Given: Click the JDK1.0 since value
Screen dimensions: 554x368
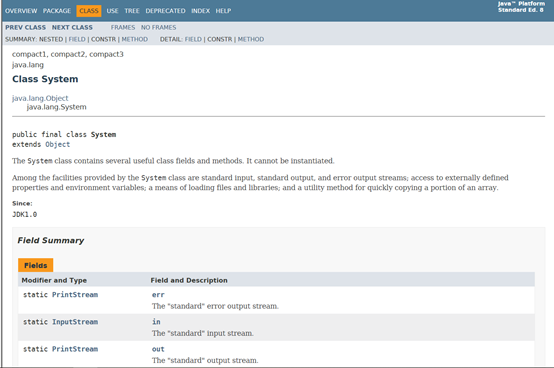Looking at the screenshot, I should tap(24, 214).
